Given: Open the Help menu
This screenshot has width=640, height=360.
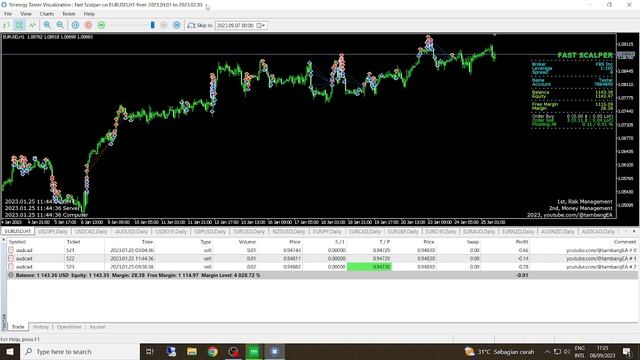Looking at the screenshot, I should (89, 14).
